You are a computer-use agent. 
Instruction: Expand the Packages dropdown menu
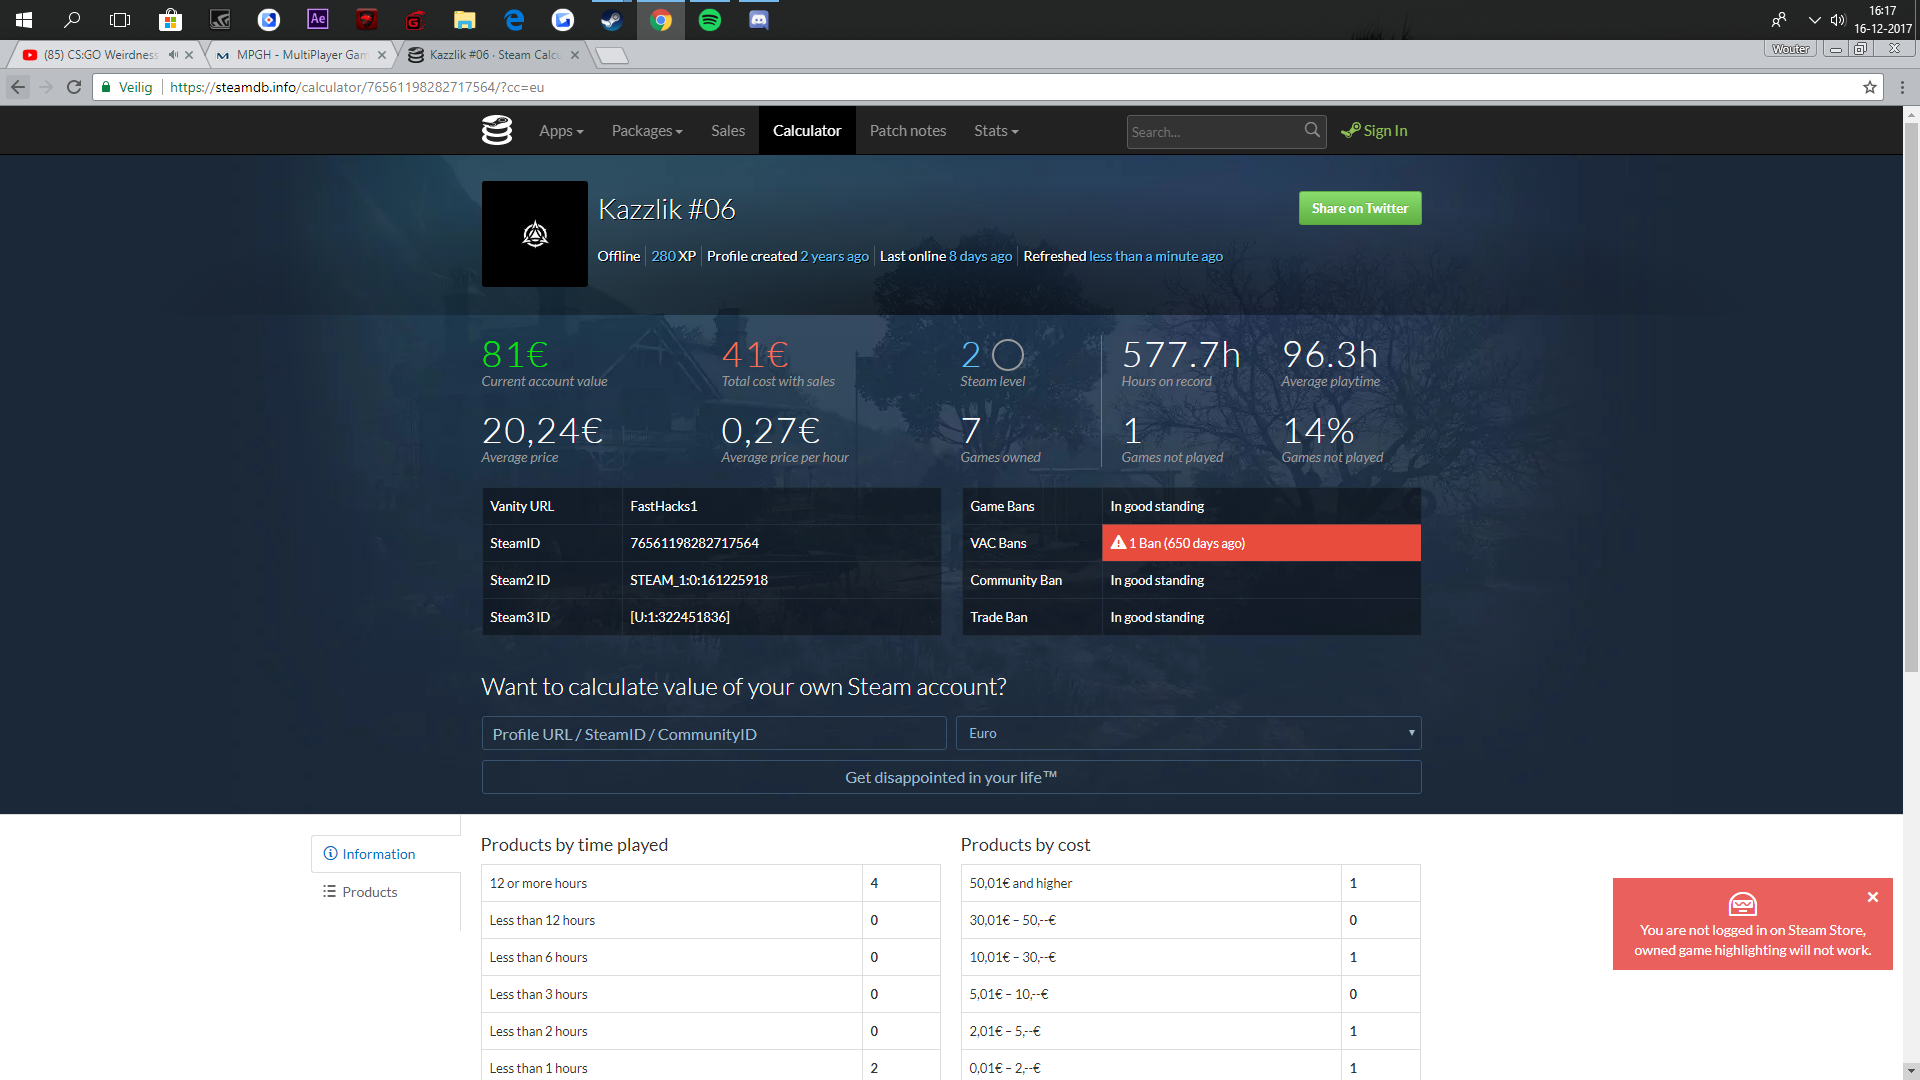[647, 131]
